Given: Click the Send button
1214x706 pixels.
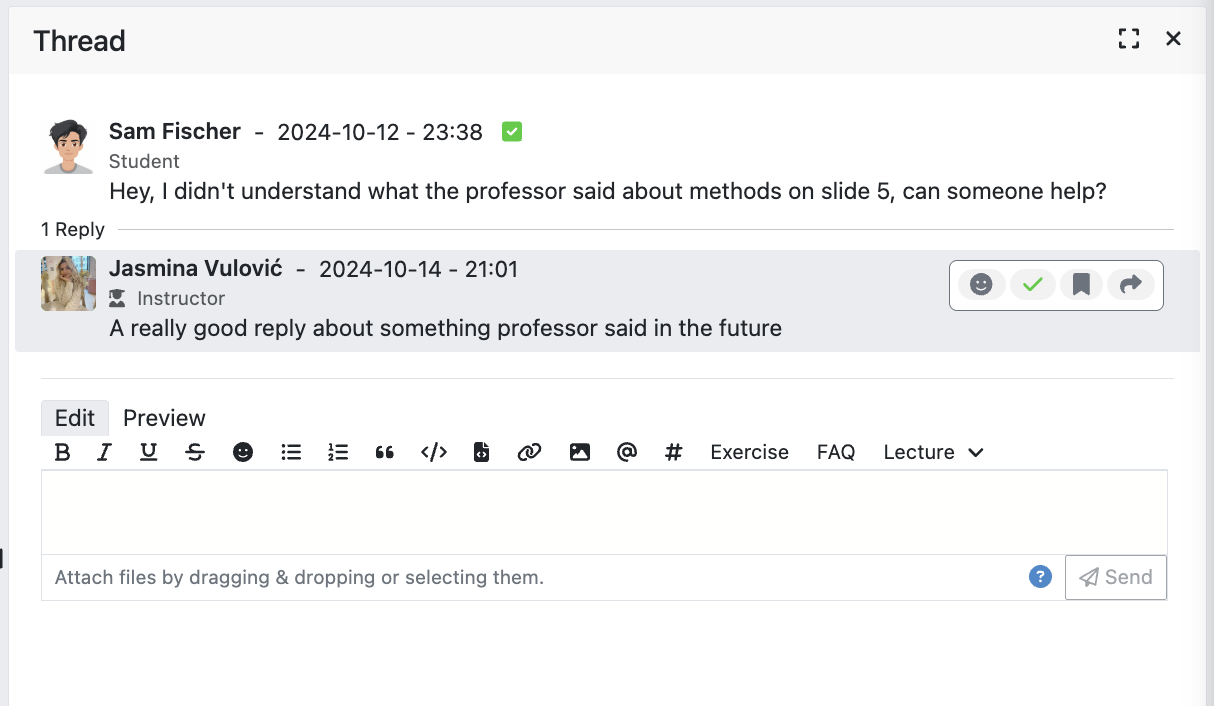Looking at the screenshot, I should coord(1116,577).
